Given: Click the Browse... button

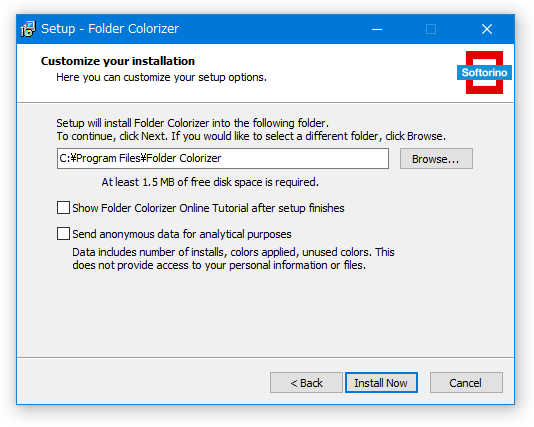Looking at the screenshot, I should point(436,159).
